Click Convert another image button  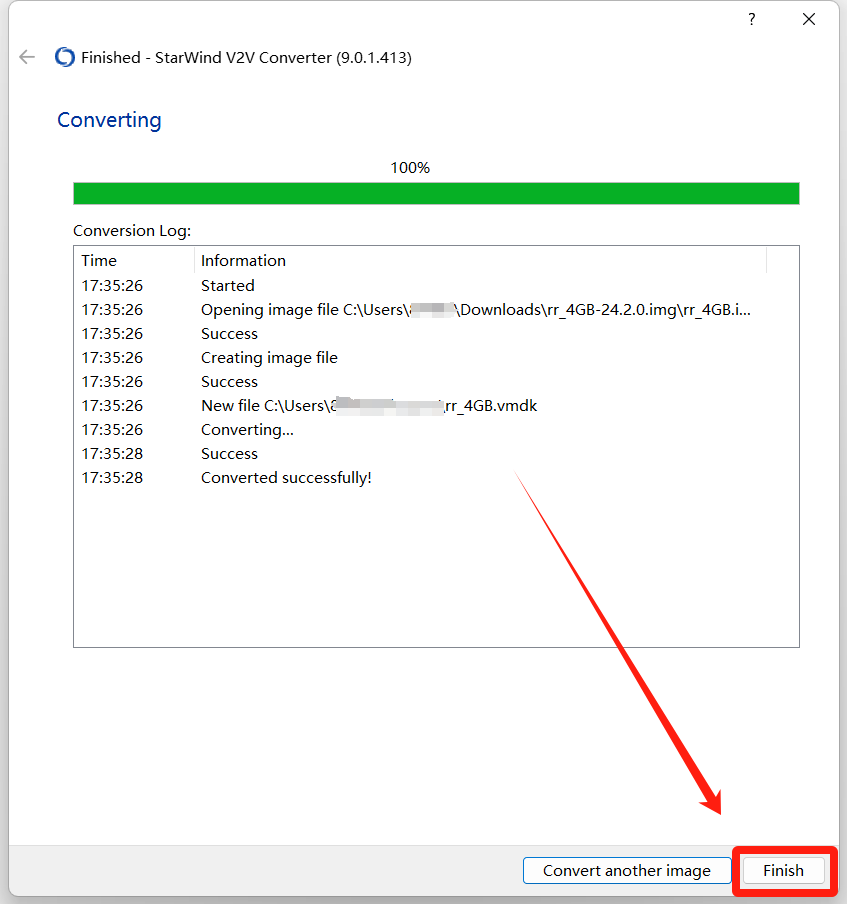point(626,870)
